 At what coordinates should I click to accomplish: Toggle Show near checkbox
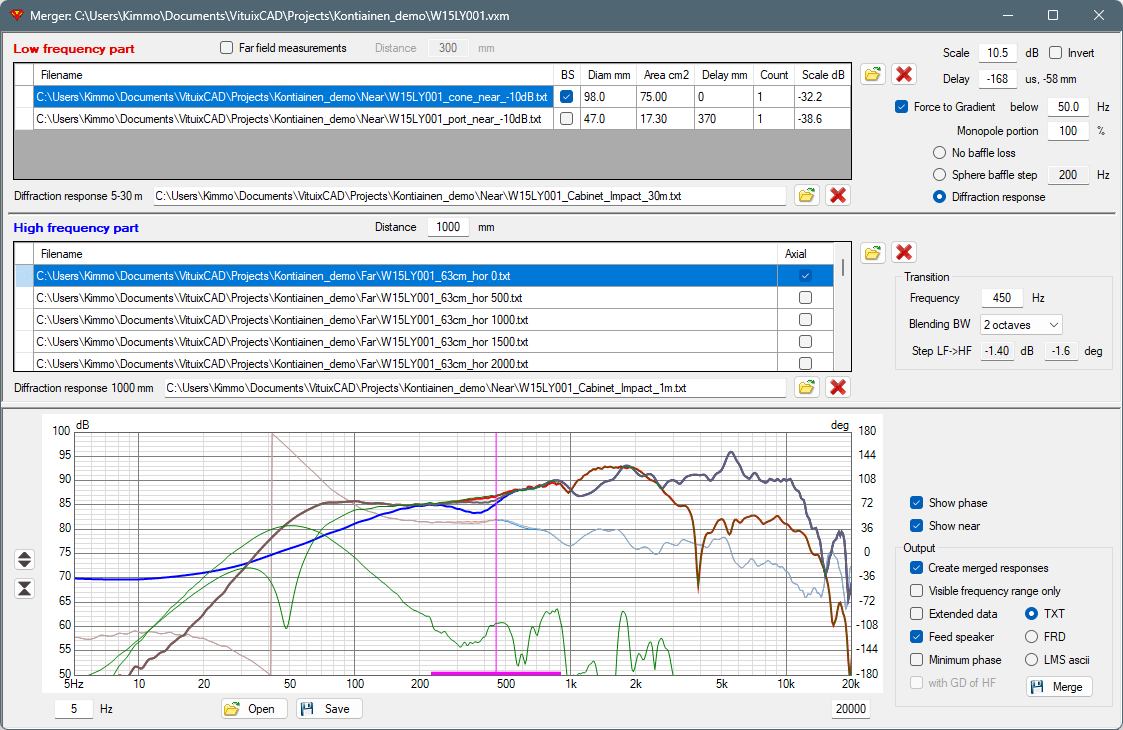coord(916,526)
